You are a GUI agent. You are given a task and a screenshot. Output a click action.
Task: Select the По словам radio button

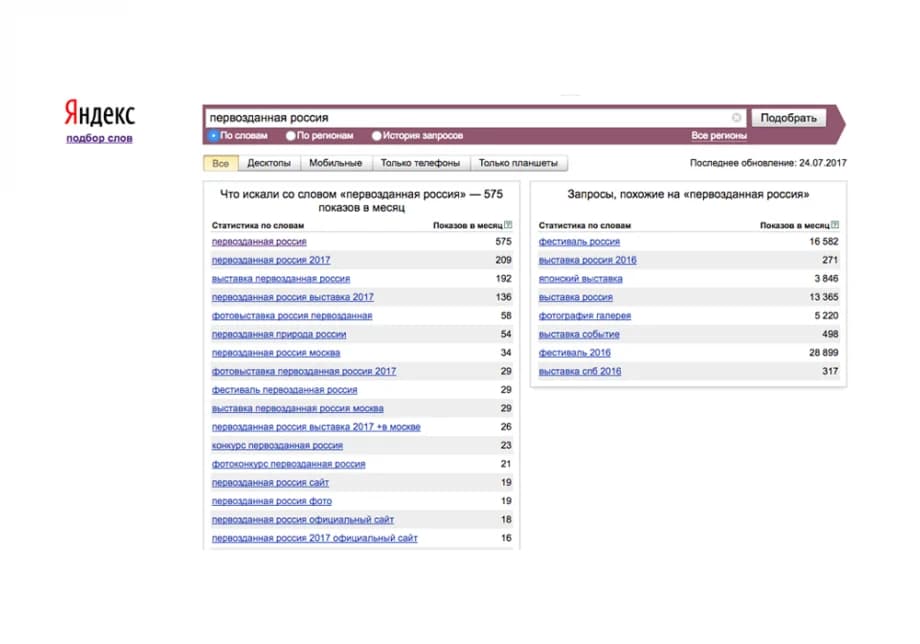[214, 135]
